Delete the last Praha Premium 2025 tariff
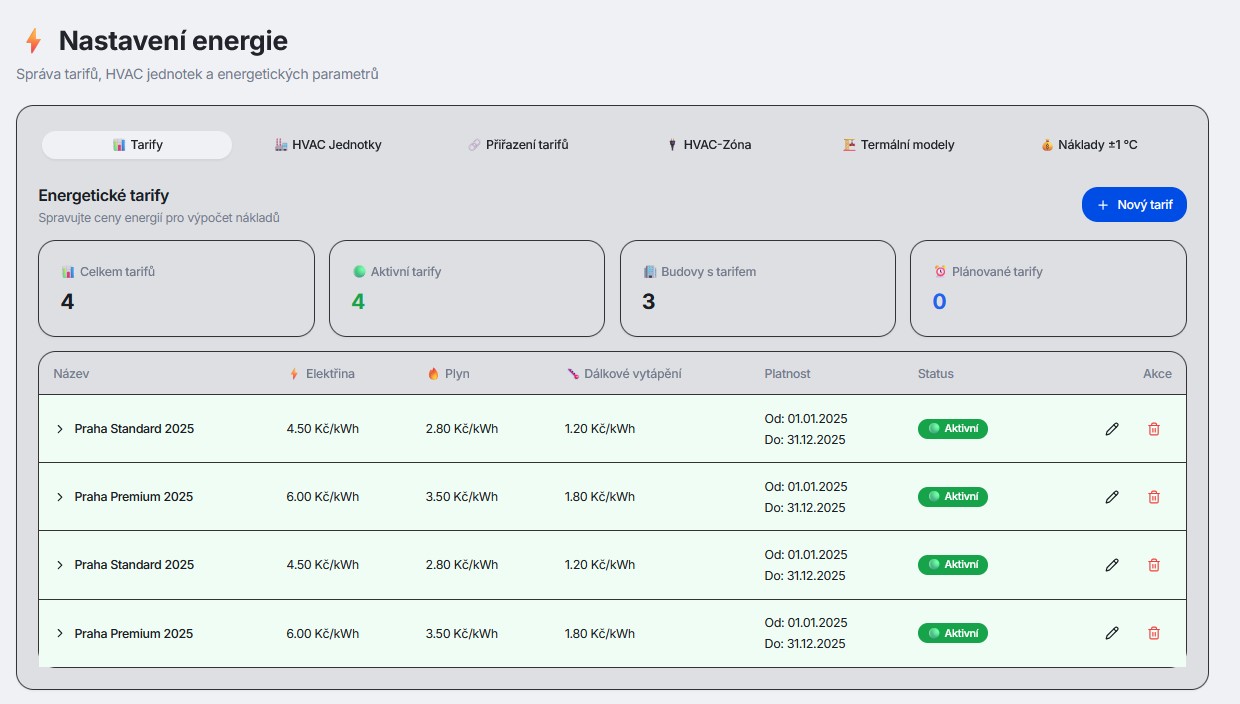Screen dimensions: 1240x704 pyautogui.click(x=1153, y=633)
